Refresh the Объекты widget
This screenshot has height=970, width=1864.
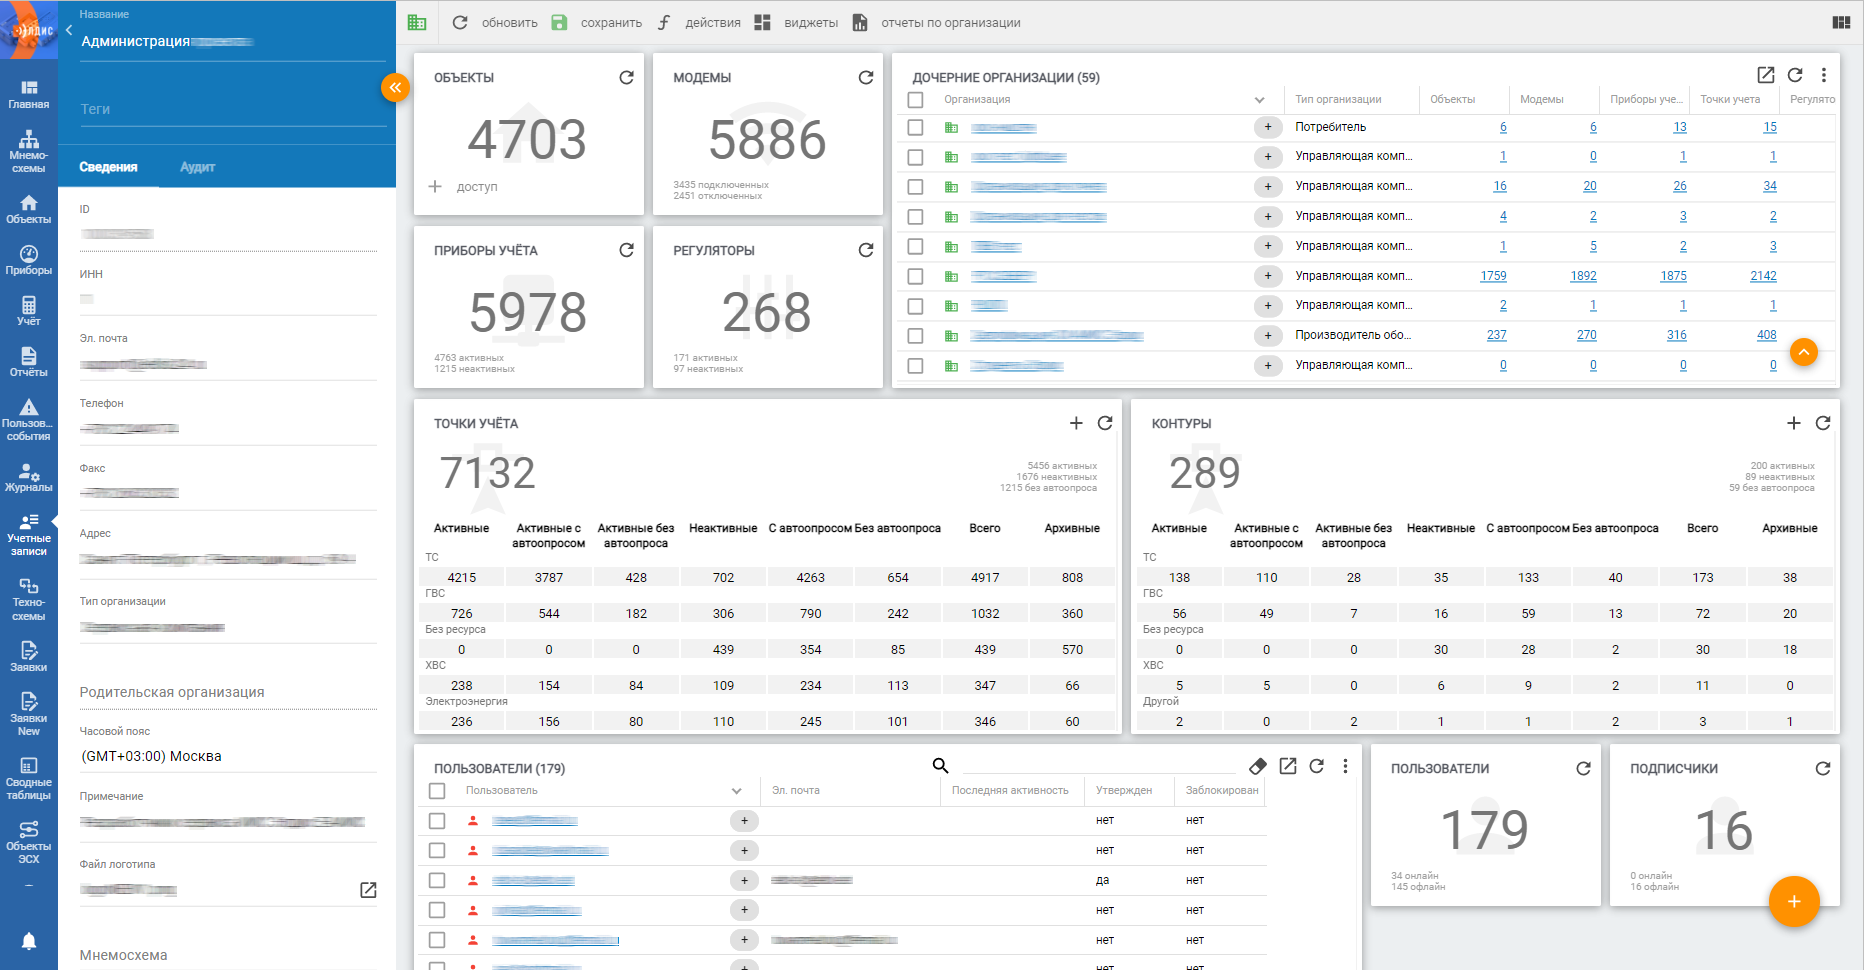(x=626, y=77)
